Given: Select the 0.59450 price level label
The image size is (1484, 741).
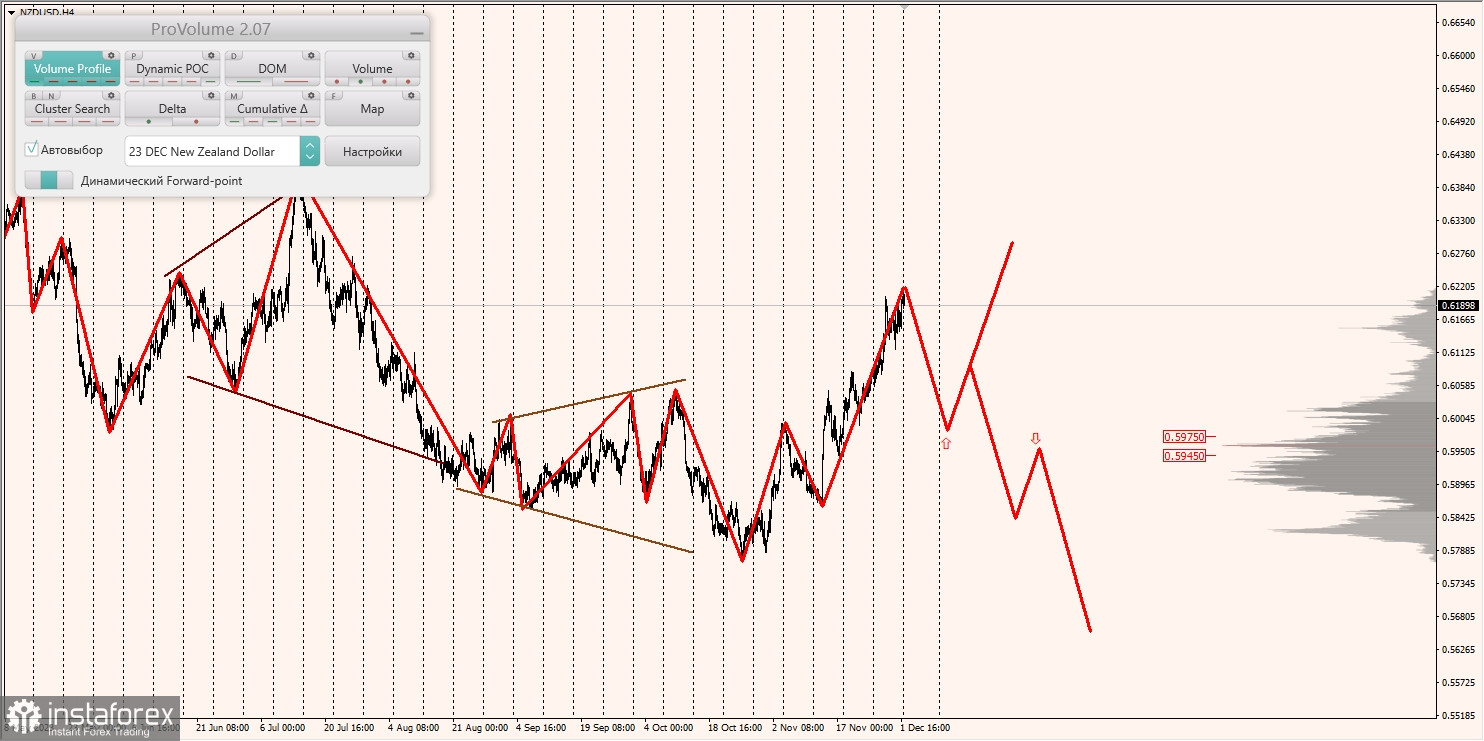Looking at the screenshot, I should 1185,456.
